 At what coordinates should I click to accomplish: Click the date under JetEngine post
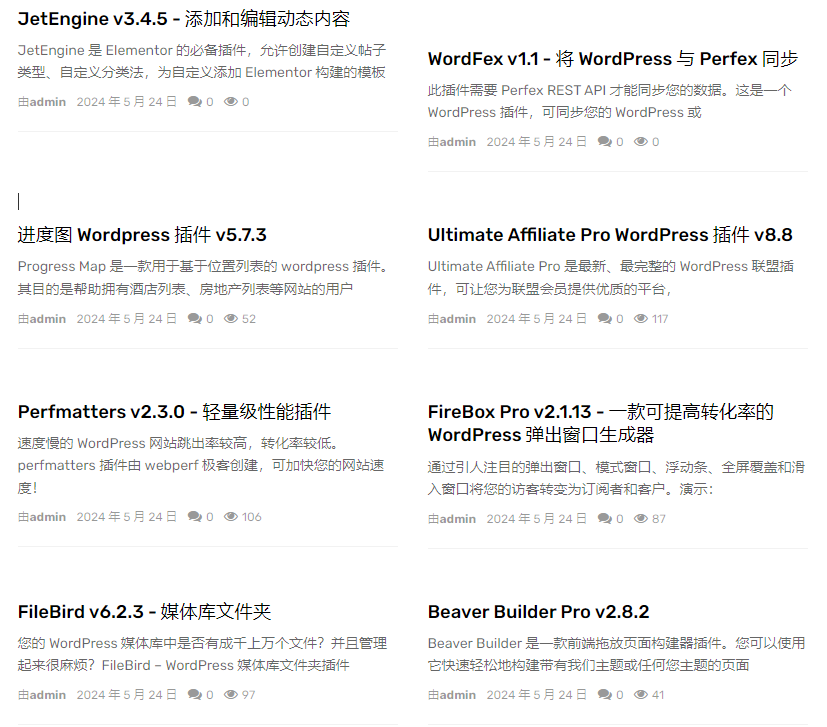(127, 102)
